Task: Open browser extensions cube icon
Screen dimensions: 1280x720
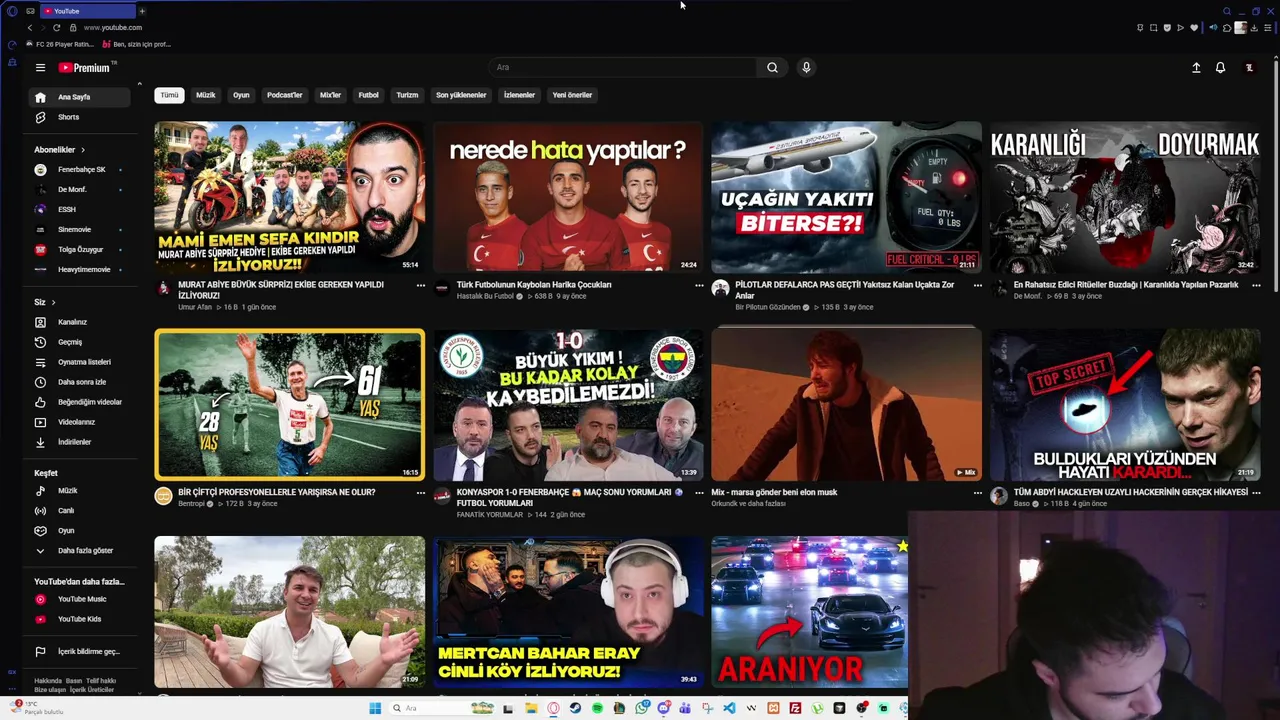Action: pyautogui.click(x=1227, y=28)
